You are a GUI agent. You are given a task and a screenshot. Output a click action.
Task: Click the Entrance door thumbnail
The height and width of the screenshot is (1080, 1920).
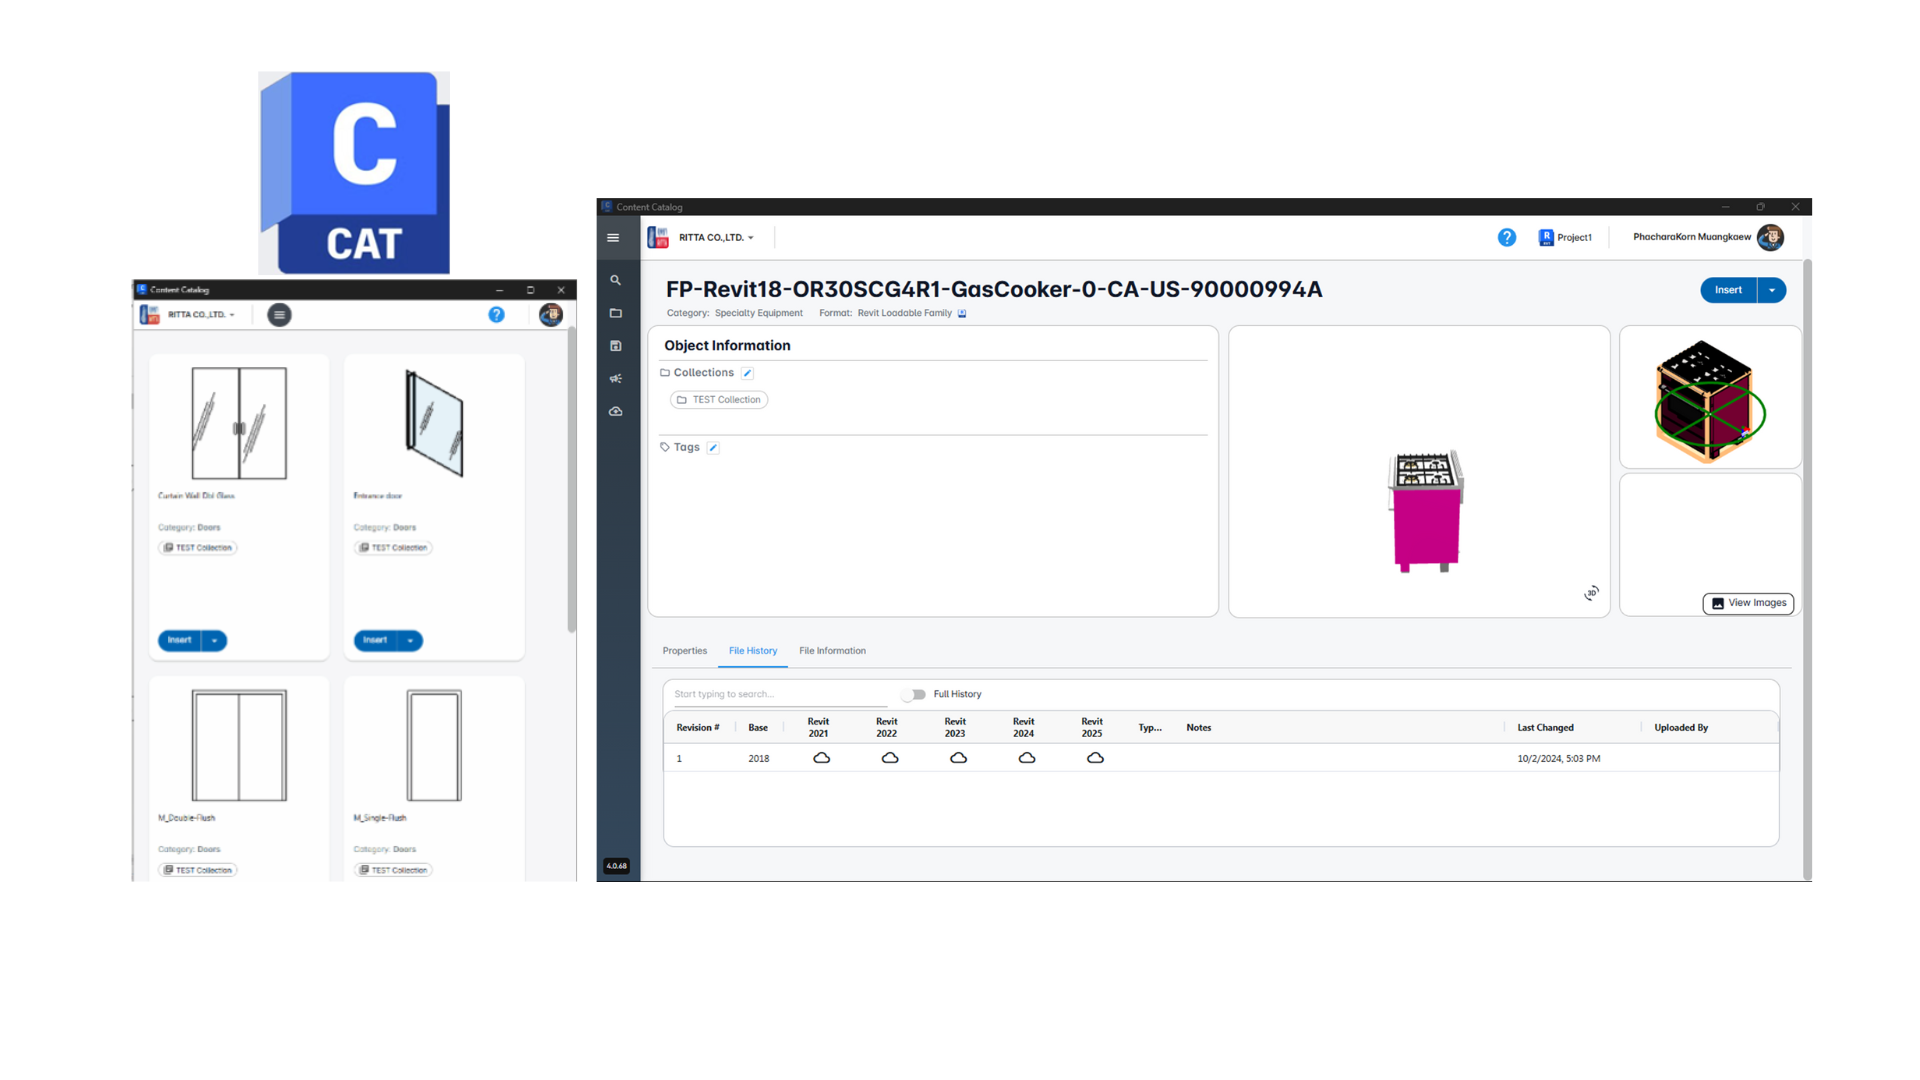[434, 423]
